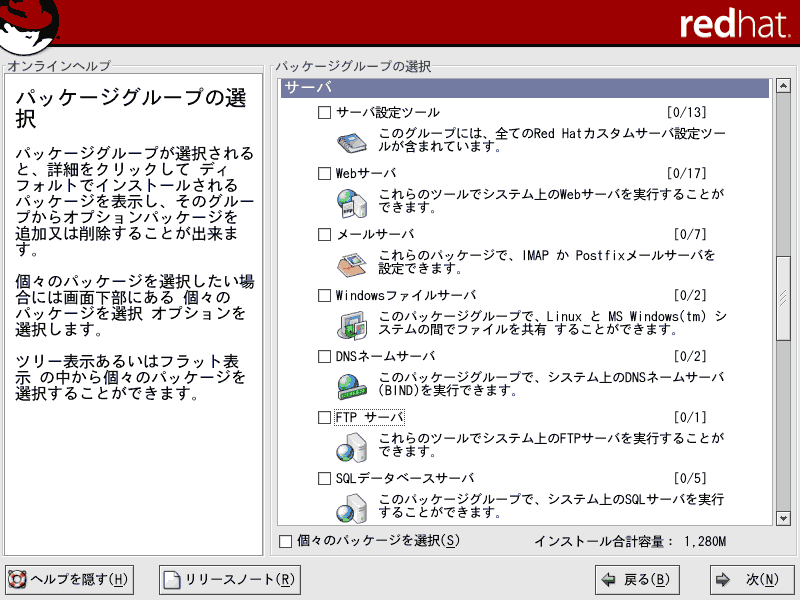Check the FTP サーバ checkbox

[x=324, y=417]
